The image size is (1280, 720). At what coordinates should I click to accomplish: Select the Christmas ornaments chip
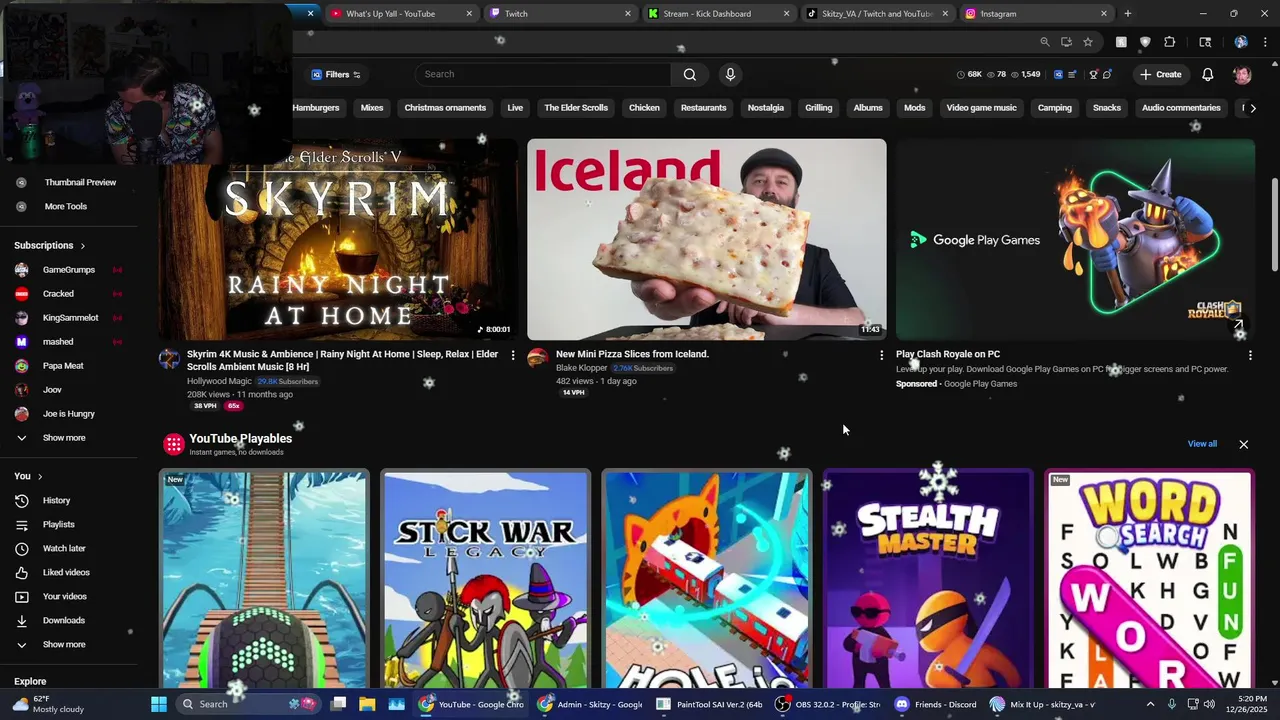pyautogui.click(x=445, y=108)
